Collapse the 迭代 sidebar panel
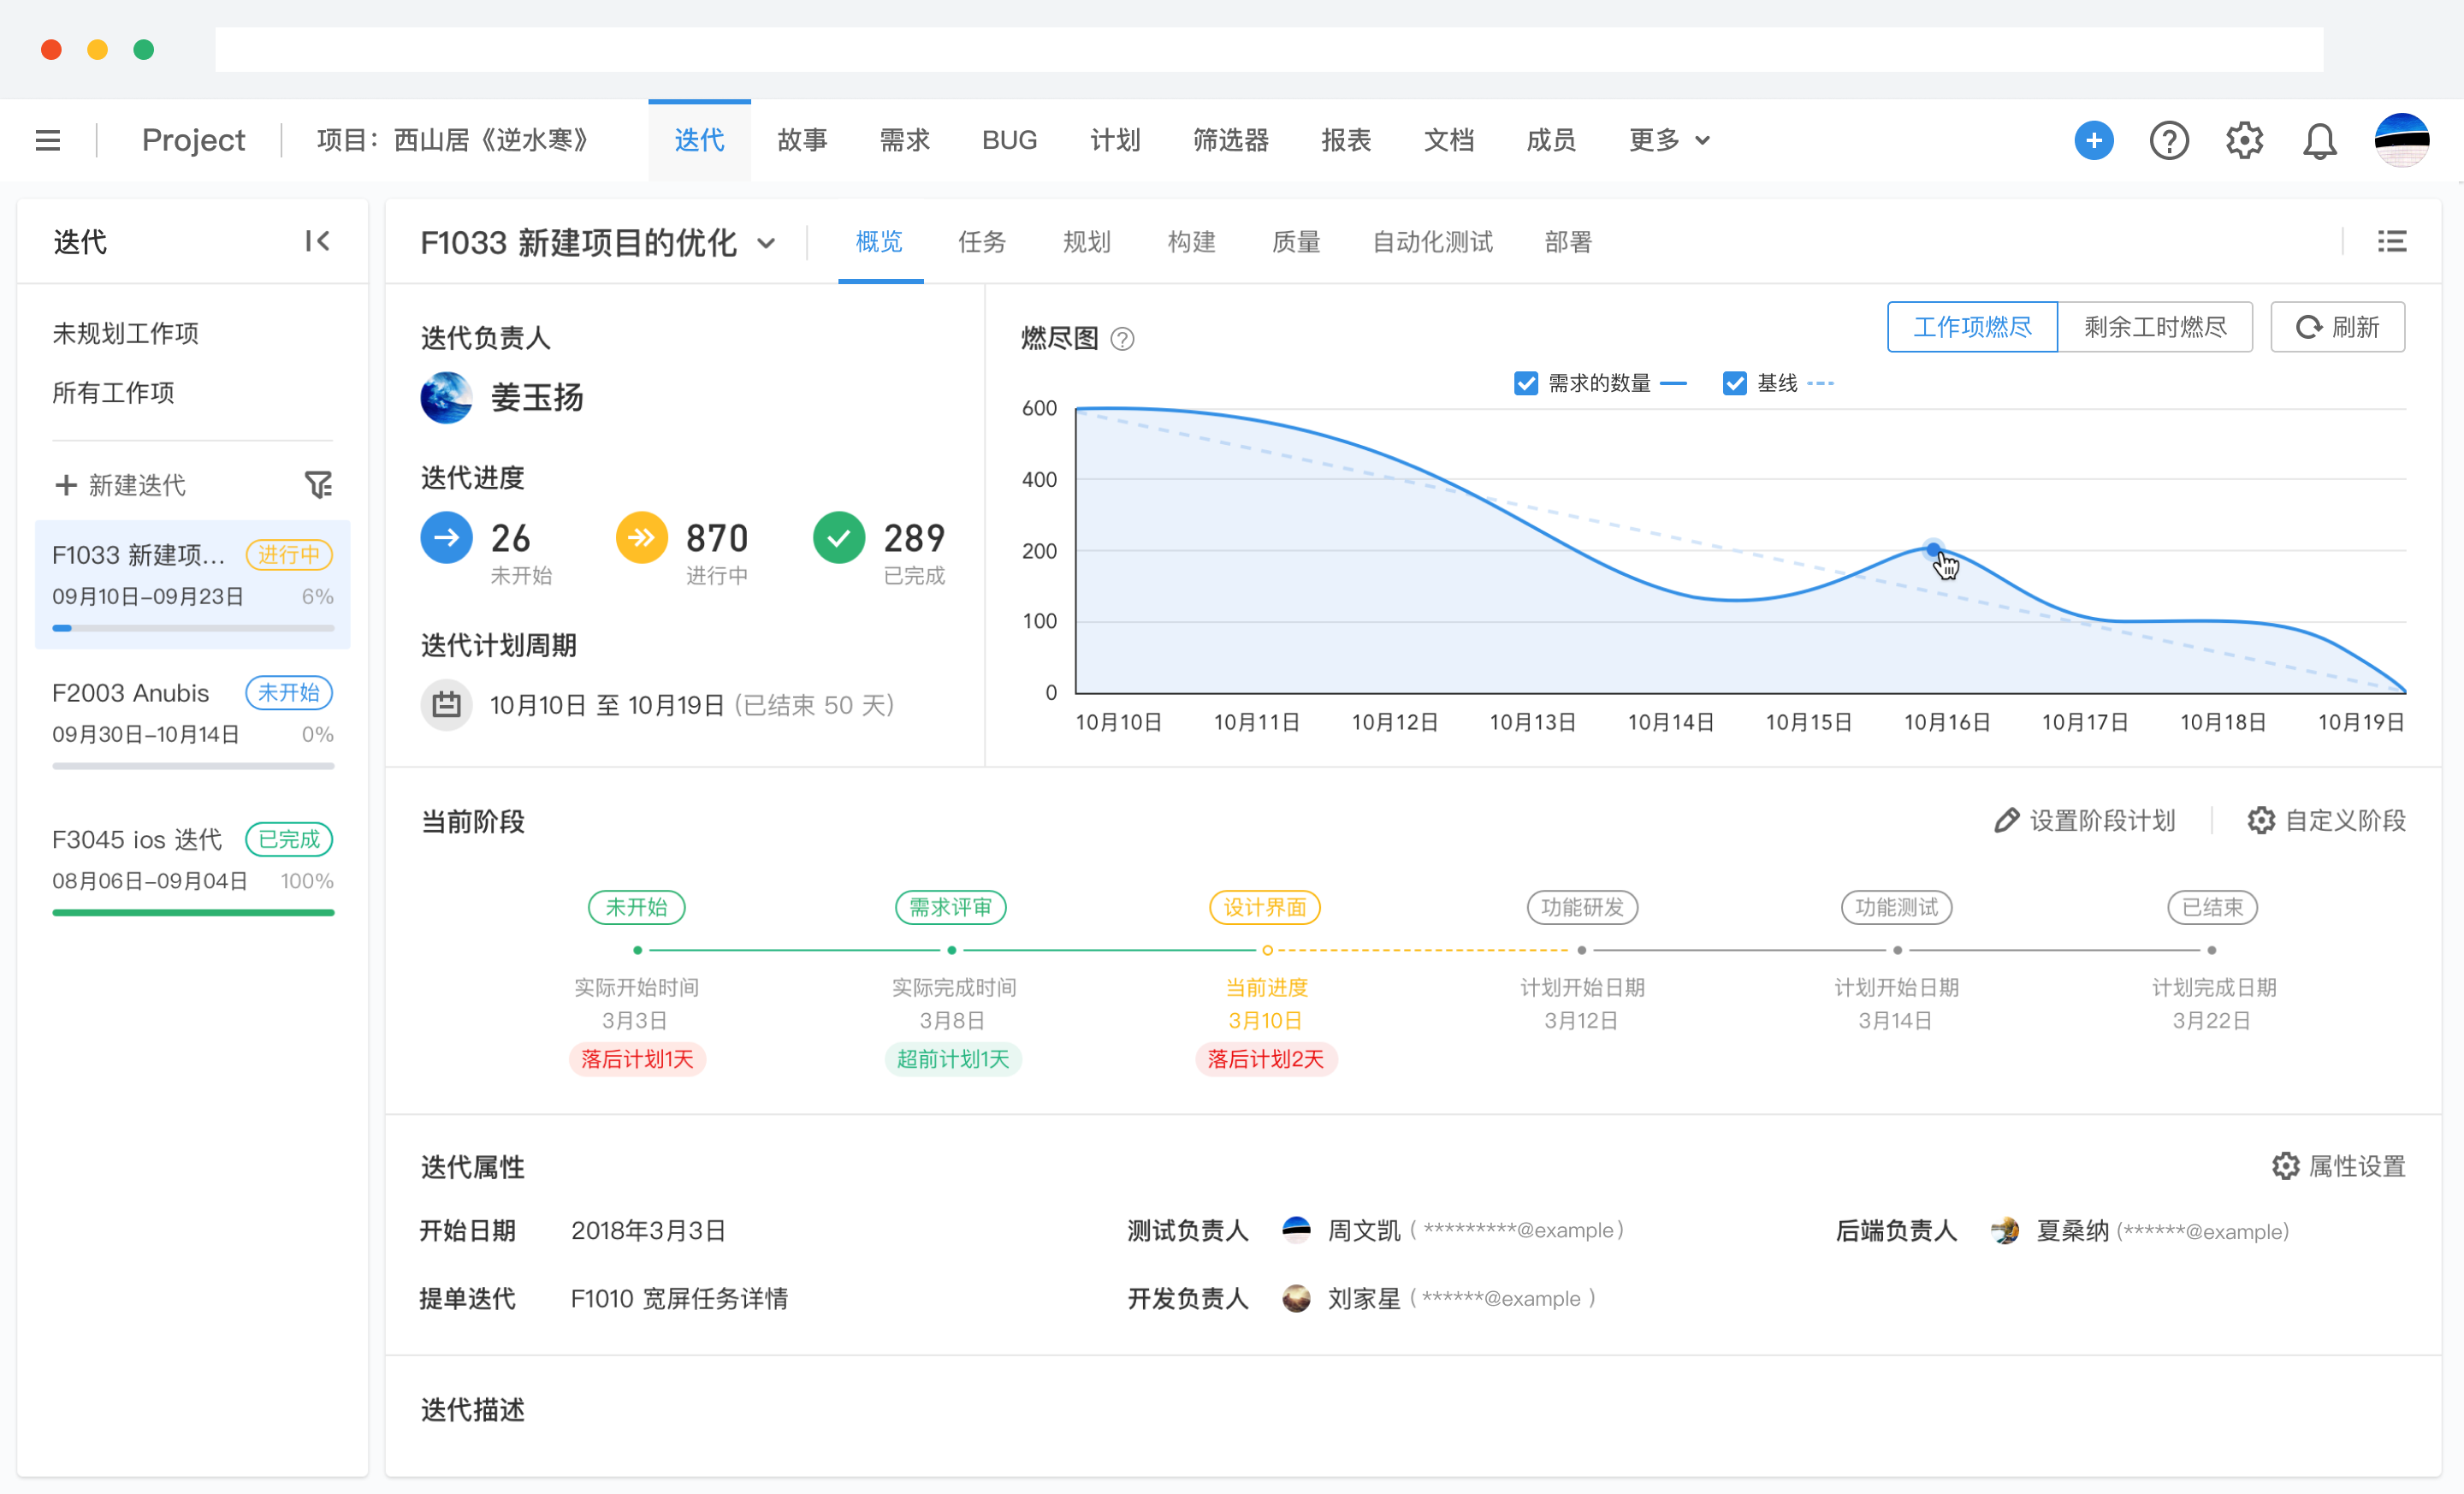 [x=317, y=241]
